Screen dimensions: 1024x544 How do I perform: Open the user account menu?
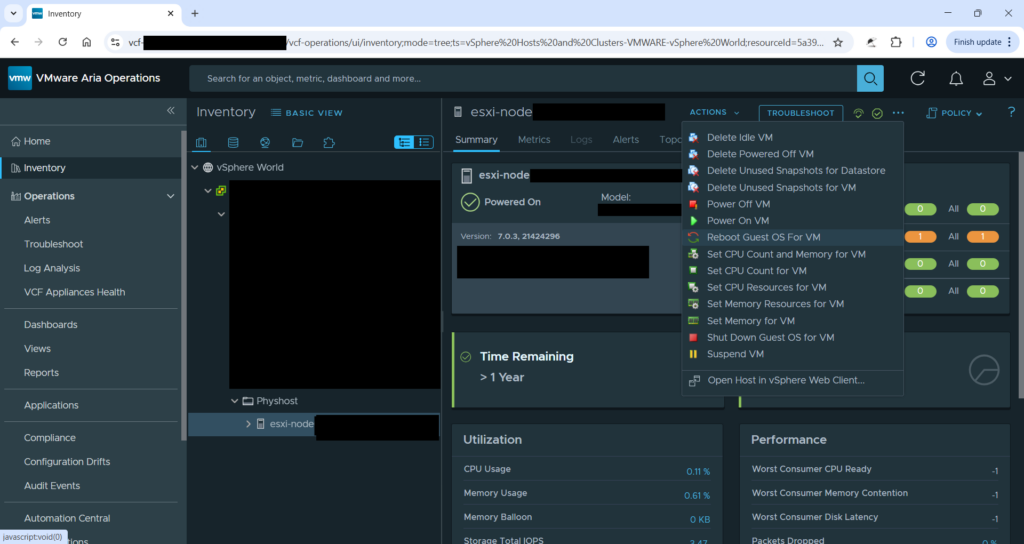coord(997,78)
